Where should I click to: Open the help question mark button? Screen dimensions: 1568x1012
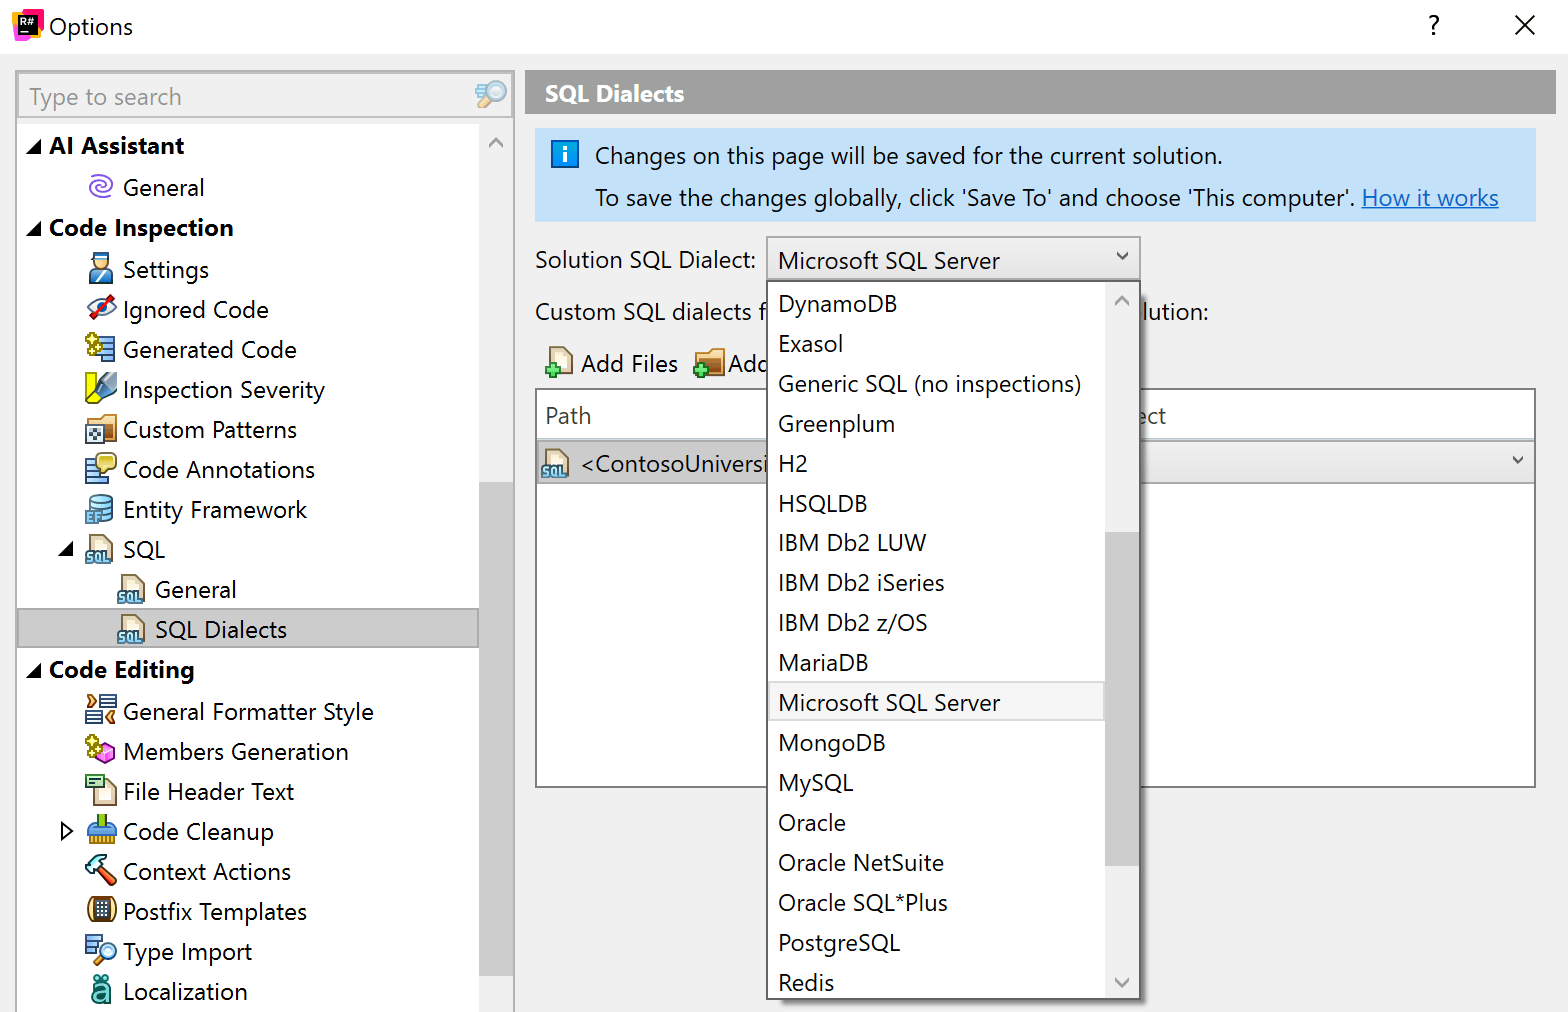point(1434,25)
